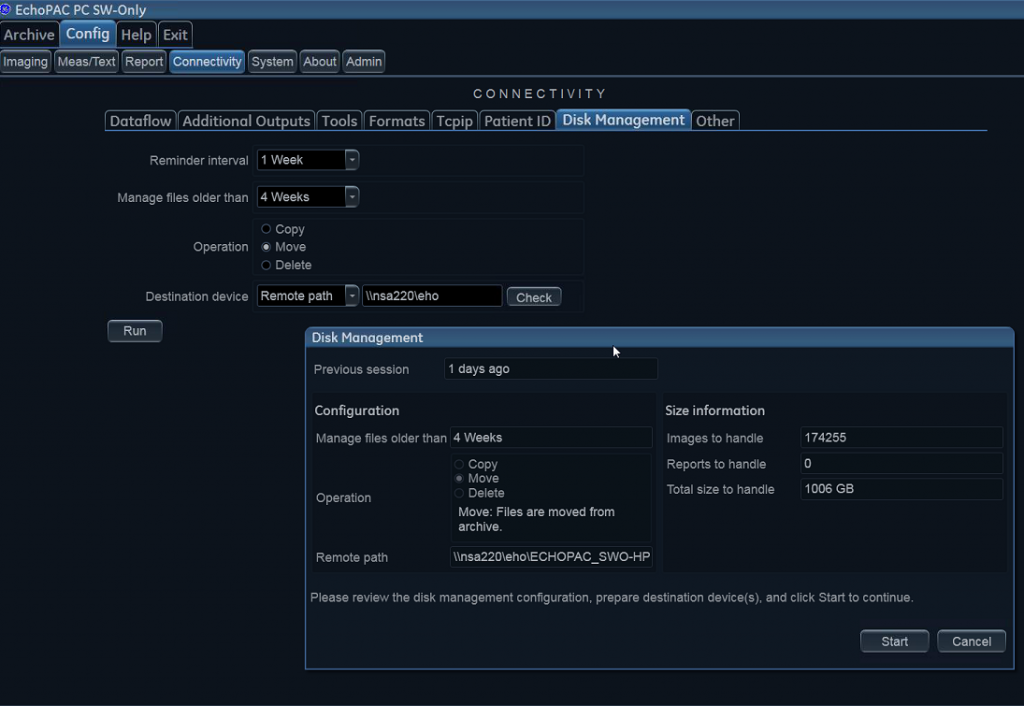1024x706 pixels.
Task: Switch to the About tab
Action: click(319, 61)
